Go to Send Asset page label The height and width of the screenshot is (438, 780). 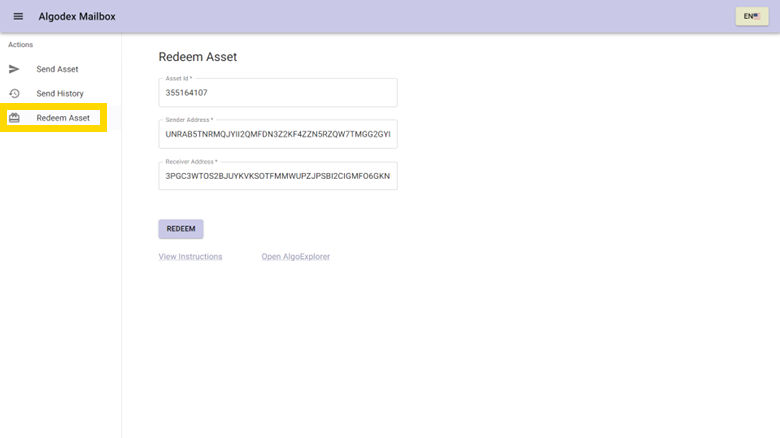pyautogui.click(x=57, y=69)
